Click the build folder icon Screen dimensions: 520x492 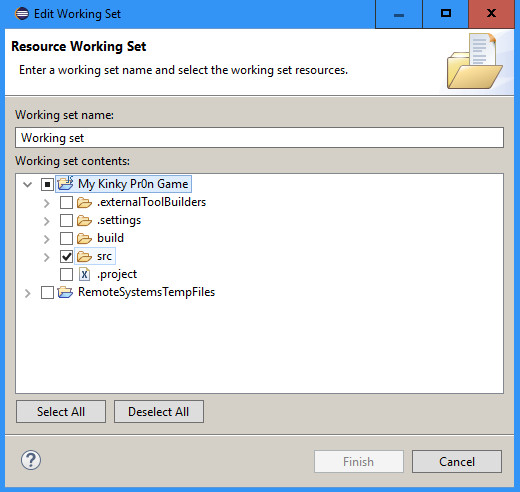click(84, 238)
